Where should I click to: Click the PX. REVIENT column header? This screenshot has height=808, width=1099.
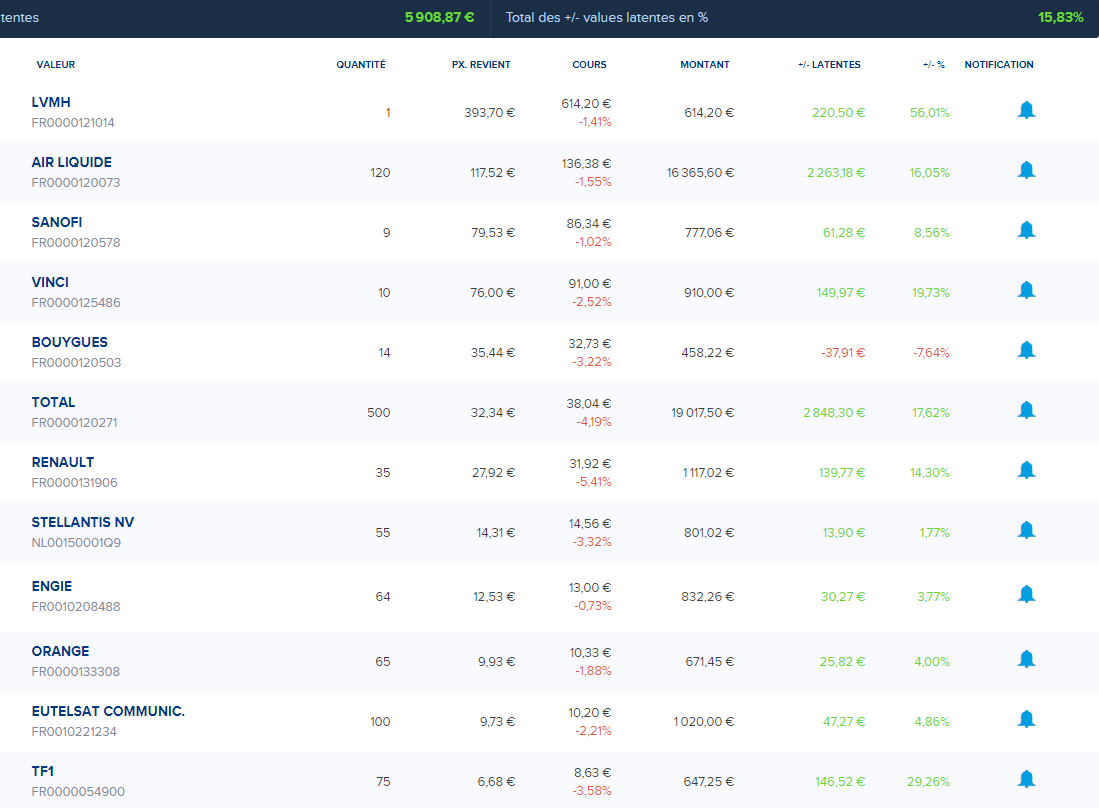481,65
